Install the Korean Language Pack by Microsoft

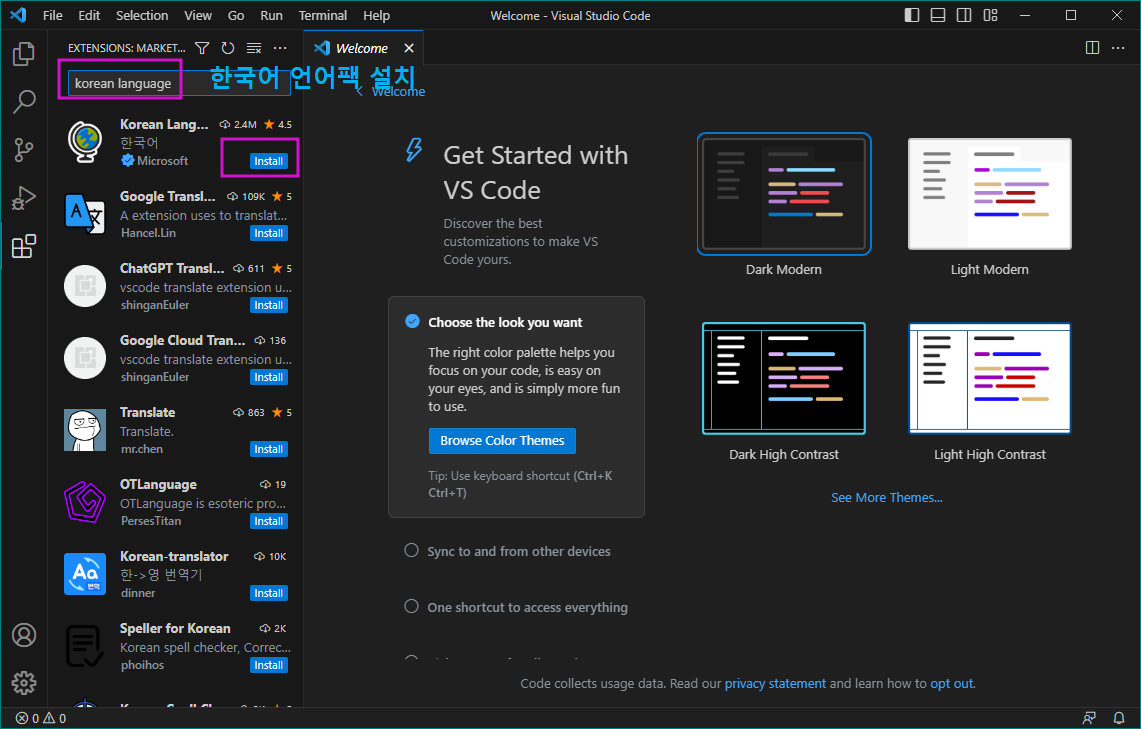point(269,161)
